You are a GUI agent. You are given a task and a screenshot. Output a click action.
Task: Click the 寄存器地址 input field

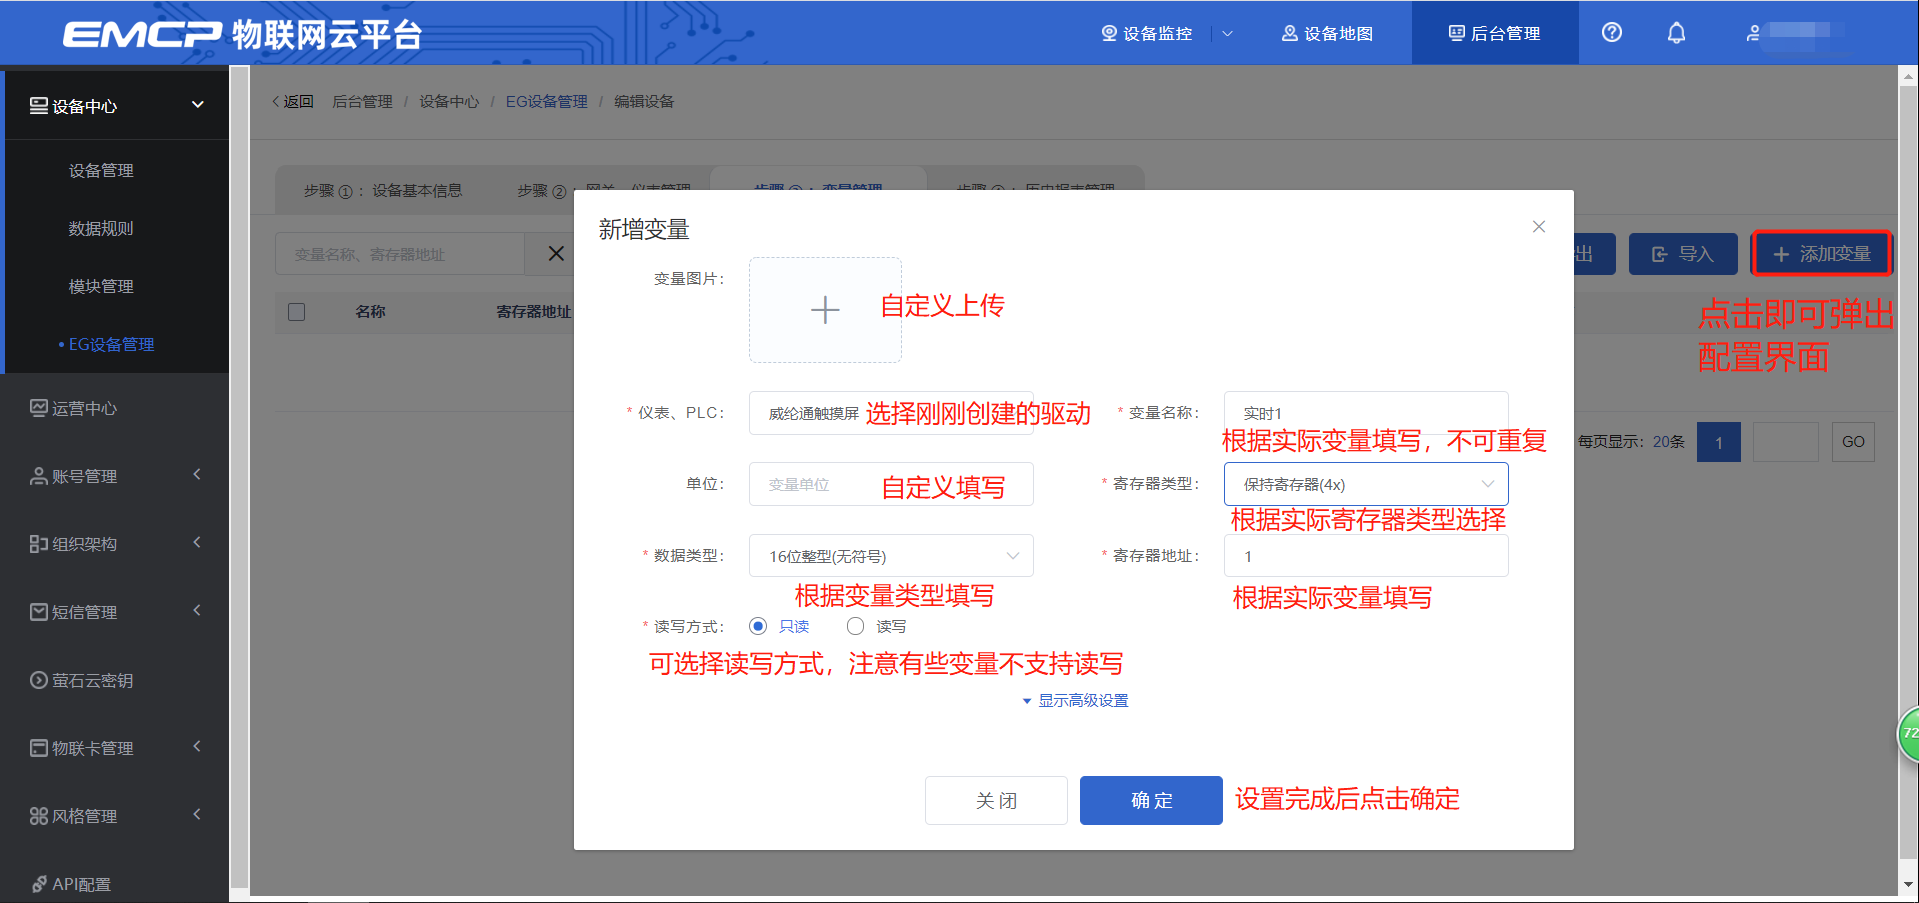(1365, 556)
